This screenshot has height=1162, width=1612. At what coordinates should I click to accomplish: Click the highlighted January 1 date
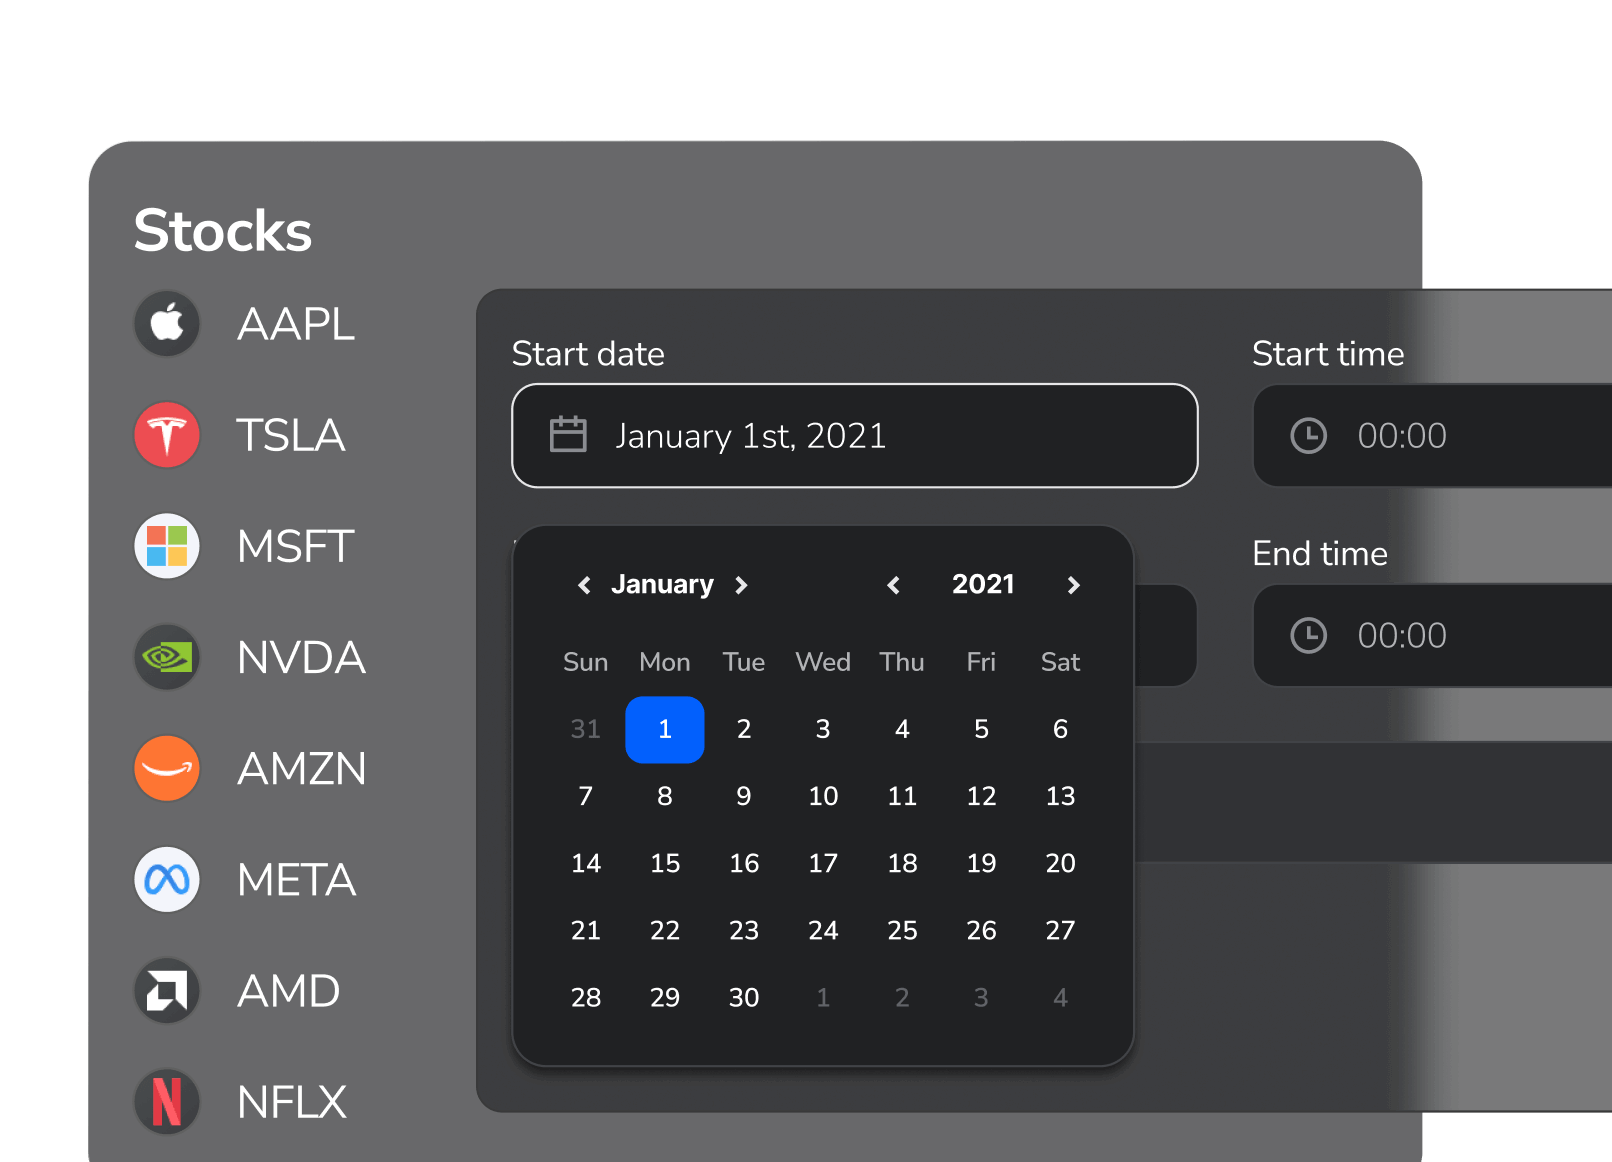[x=664, y=729]
